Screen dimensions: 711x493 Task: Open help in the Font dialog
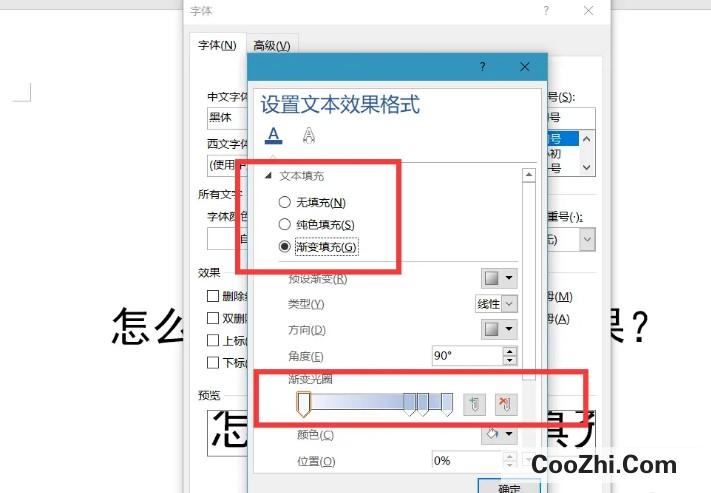(x=546, y=10)
